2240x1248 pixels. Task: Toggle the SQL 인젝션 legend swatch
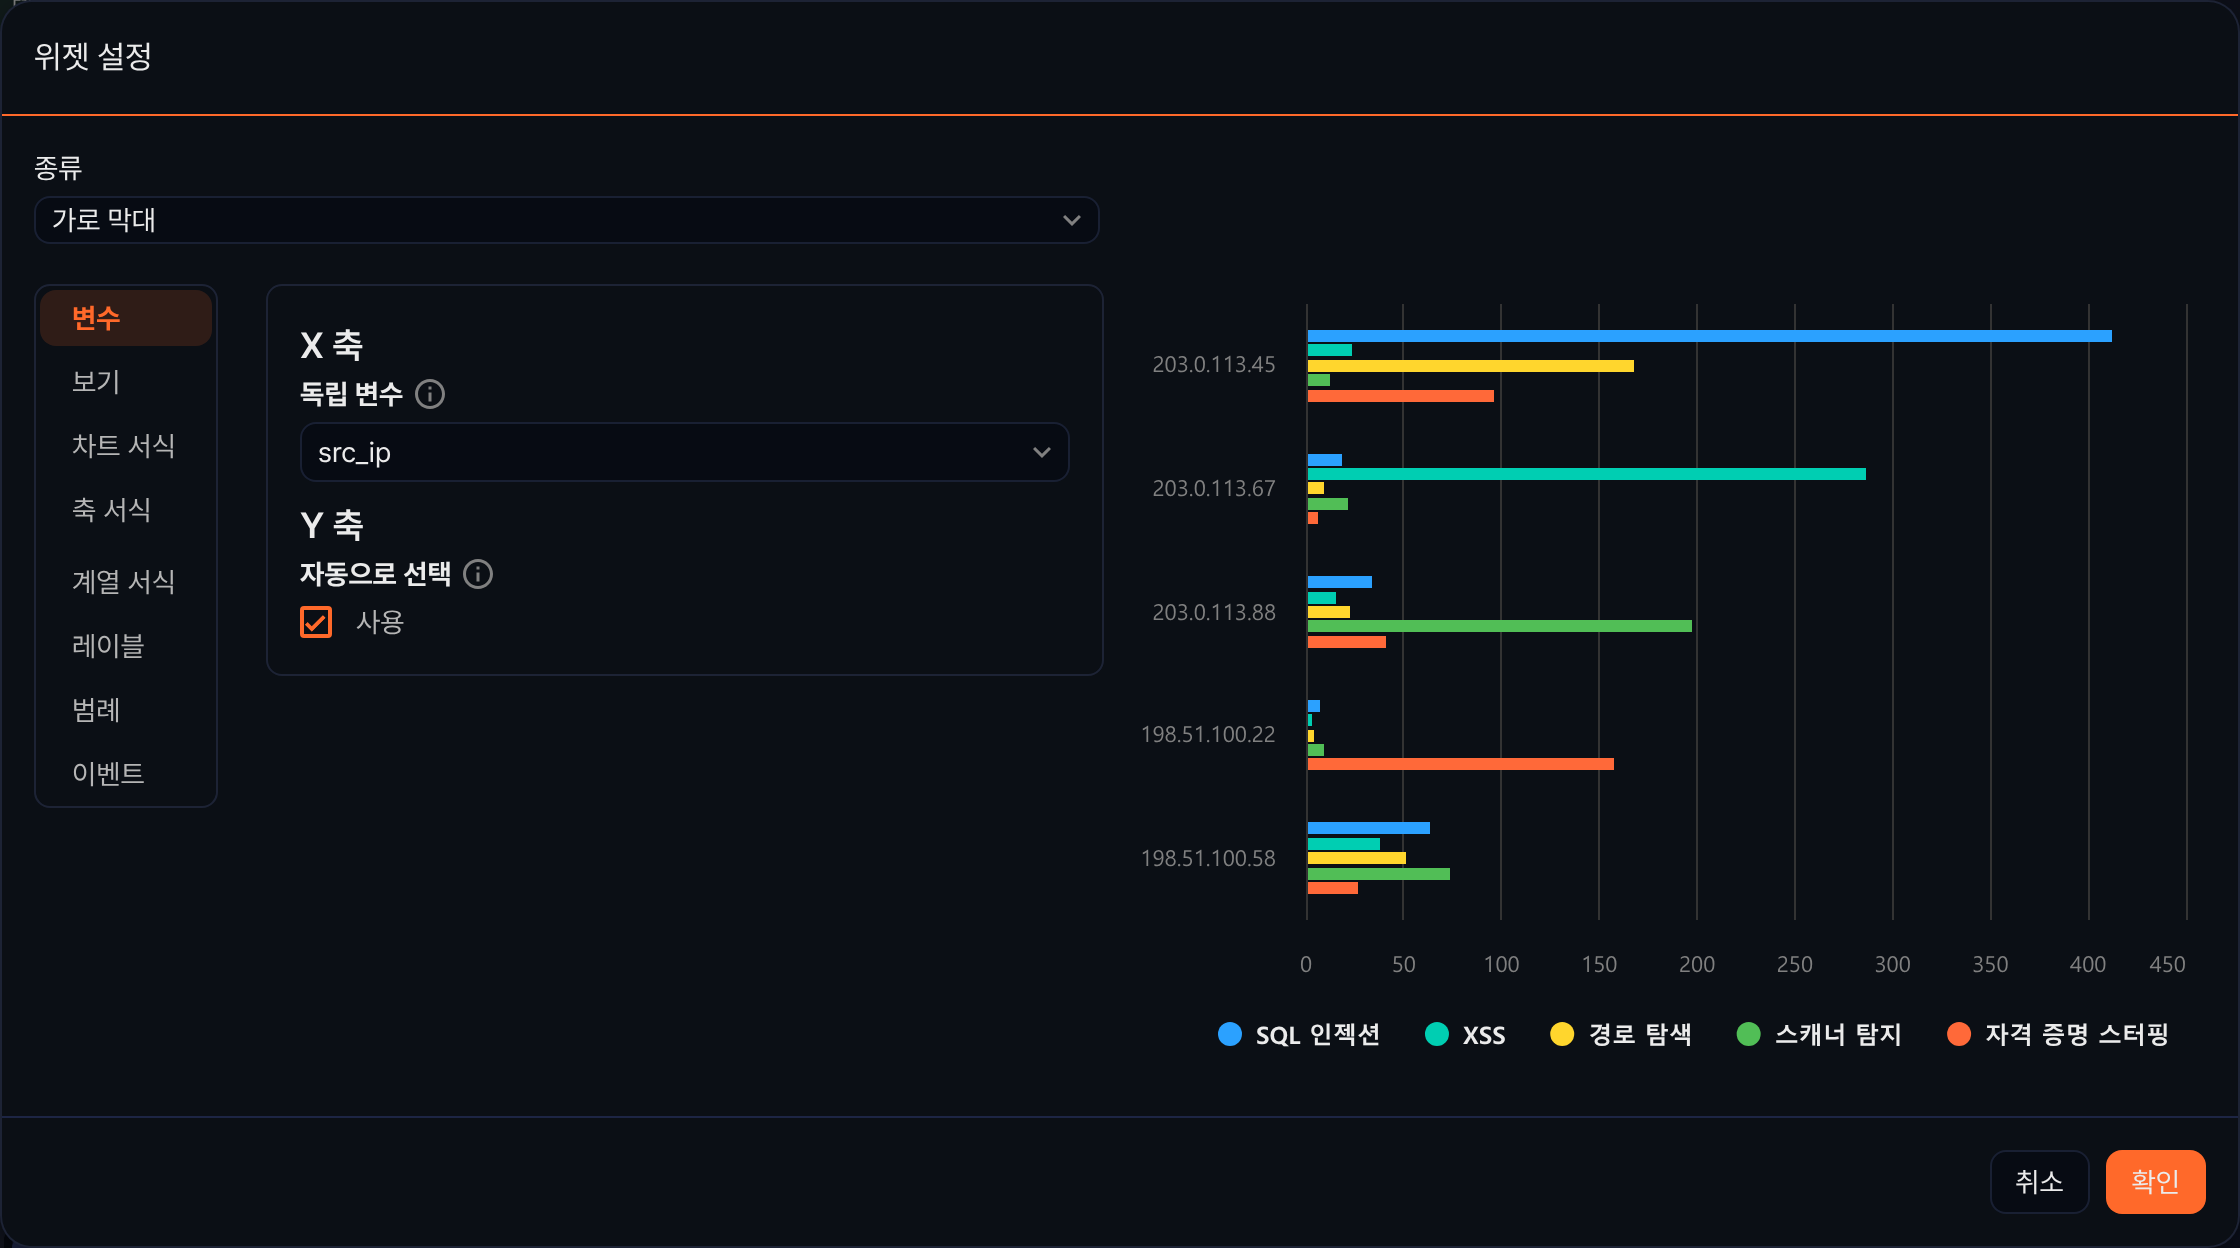pos(1230,1034)
